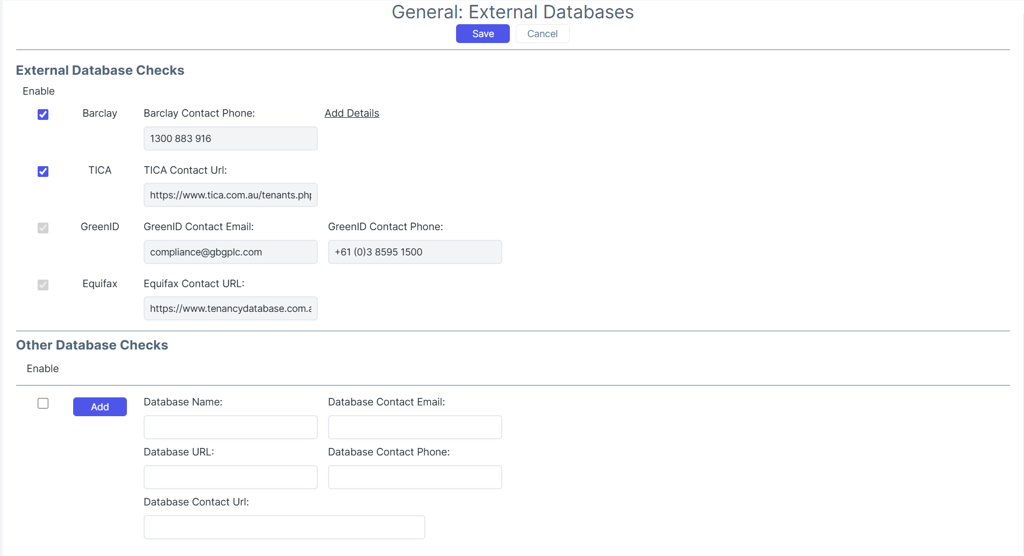This screenshot has height=556, width=1024.
Task: Click the Equifax row label
Action: (100, 284)
